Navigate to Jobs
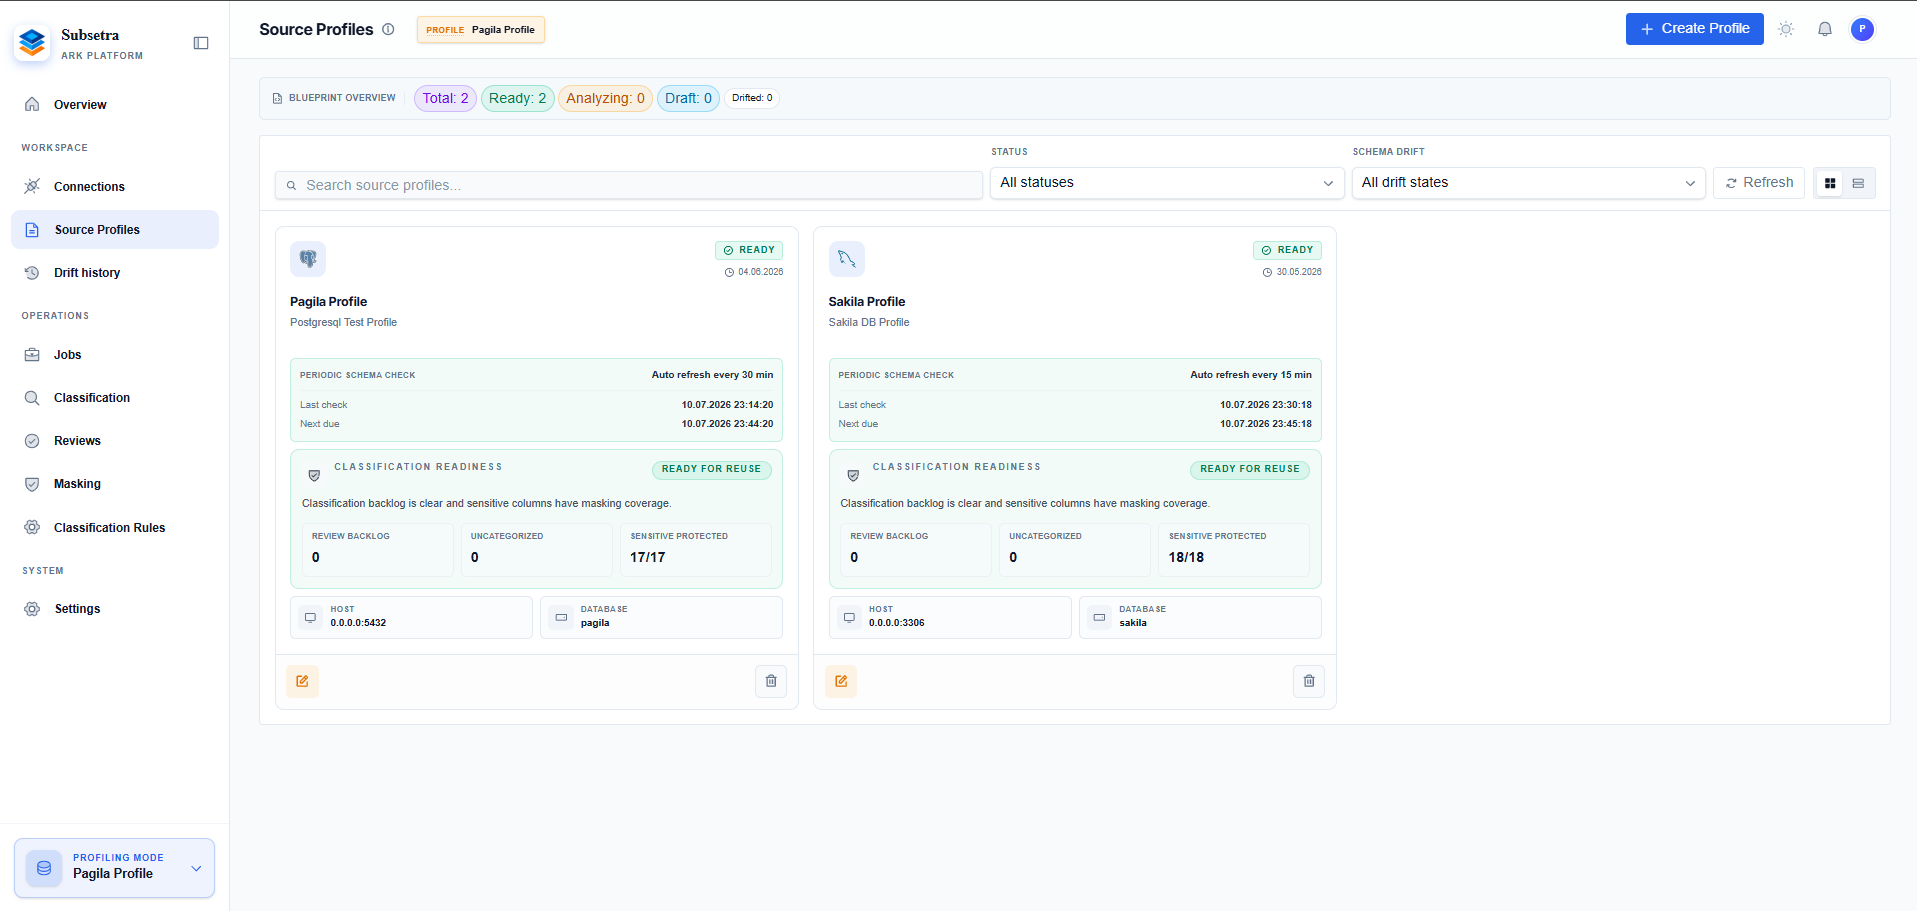This screenshot has width=1917, height=911. [x=115, y=355]
